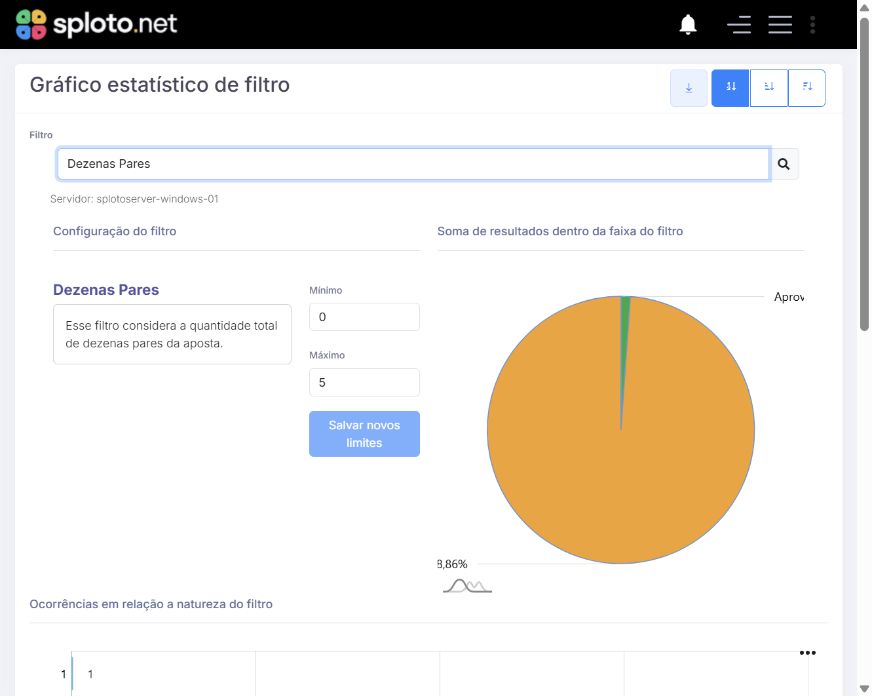The image size is (872, 696).
Task: Click the filter description text box
Action: (172, 335)
